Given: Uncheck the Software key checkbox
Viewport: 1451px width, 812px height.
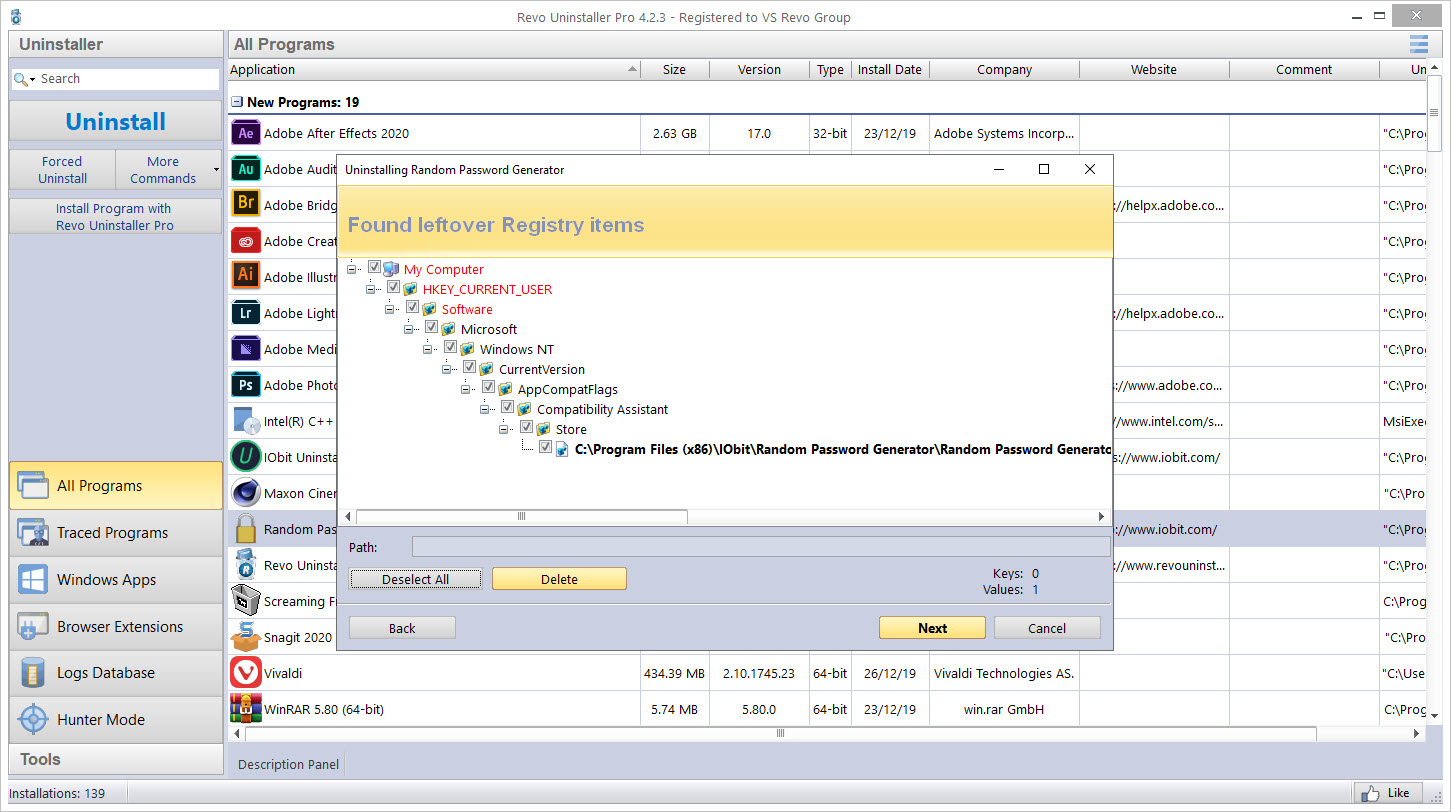Looking at the screenshot, I should pyautogui.click(x=413, y=308).
